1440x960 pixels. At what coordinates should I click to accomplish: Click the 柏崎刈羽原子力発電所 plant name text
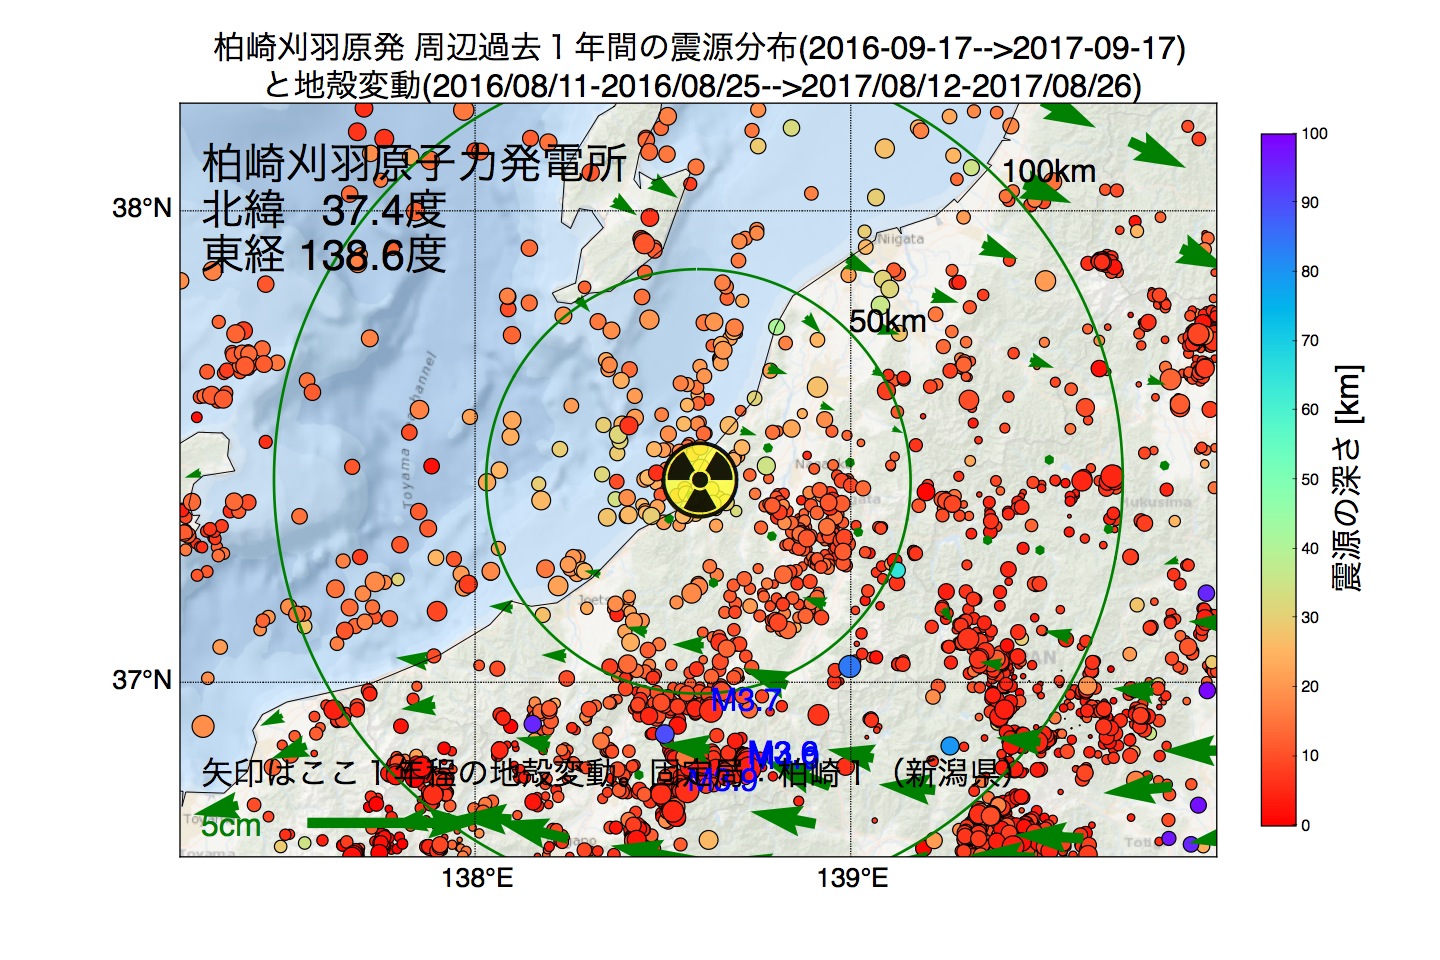point(414,163)
